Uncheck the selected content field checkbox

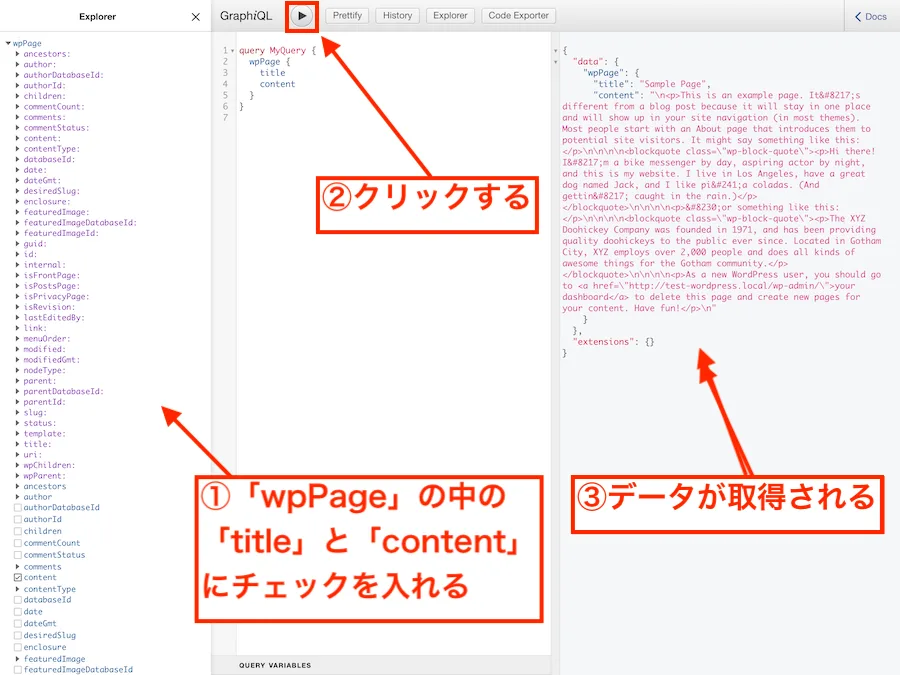click(18, 577)
